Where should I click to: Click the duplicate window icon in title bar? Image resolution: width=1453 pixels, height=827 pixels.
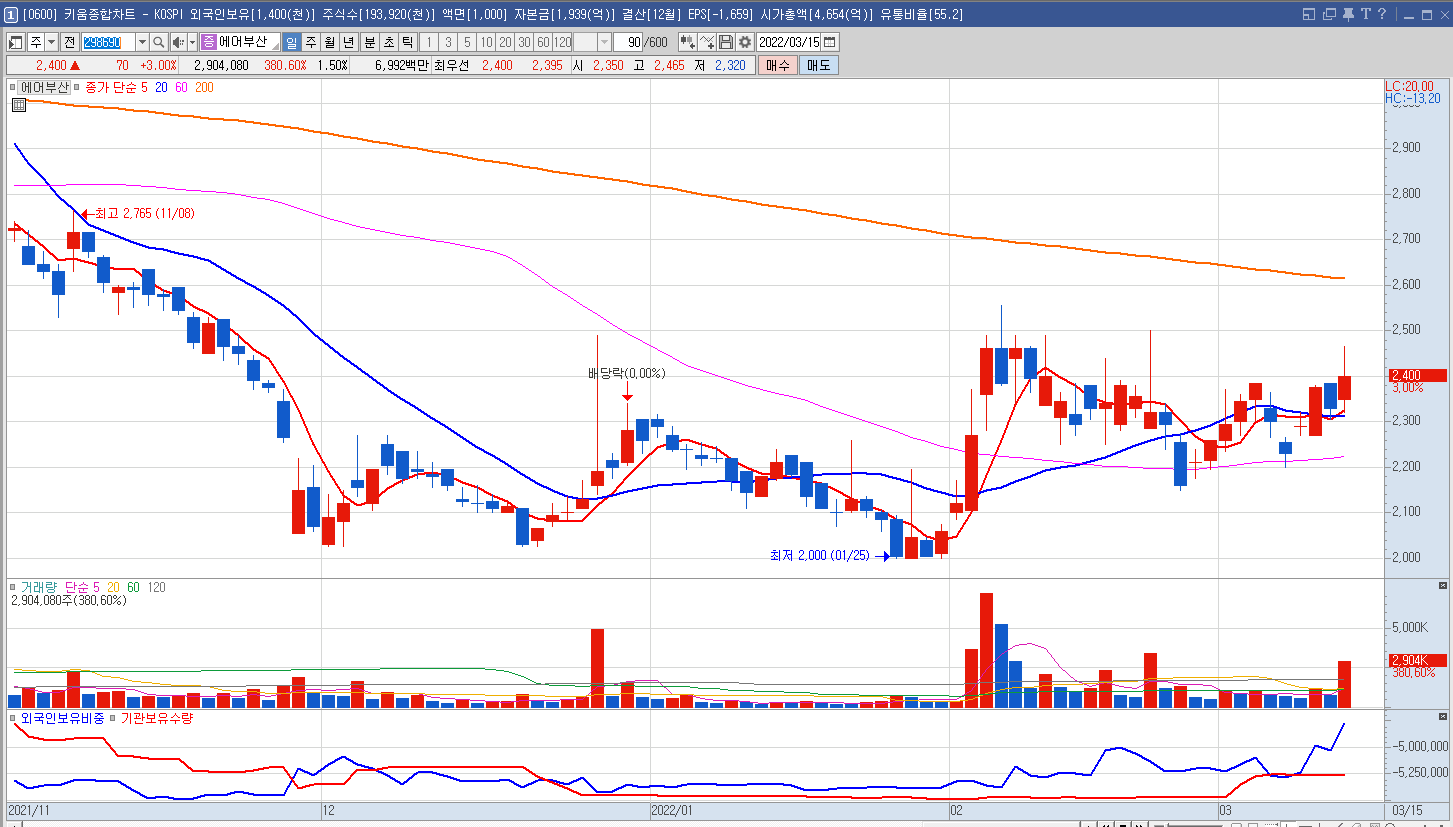coord(1329,14)
